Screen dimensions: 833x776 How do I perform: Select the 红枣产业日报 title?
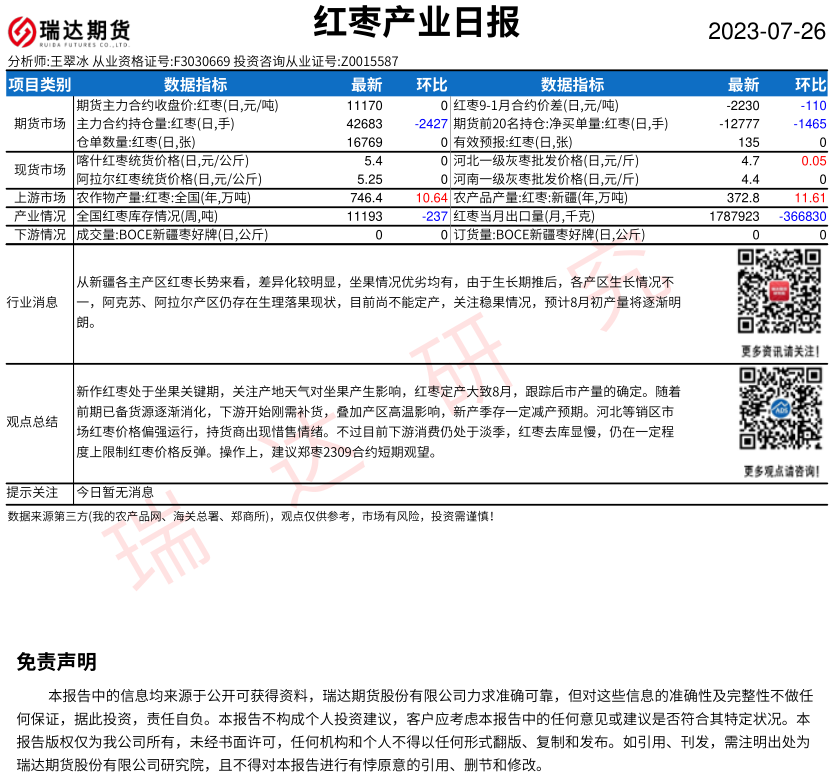coord(416,23)
